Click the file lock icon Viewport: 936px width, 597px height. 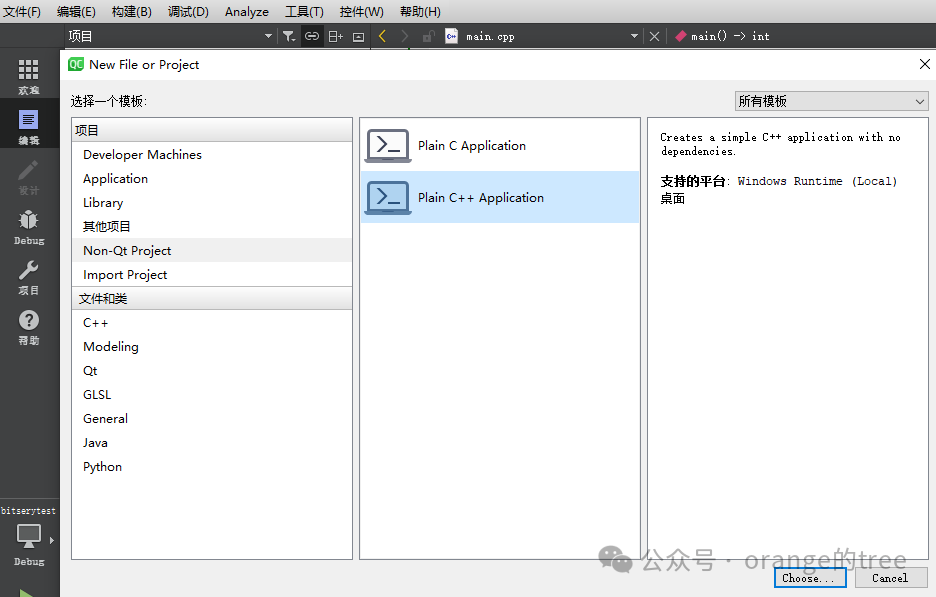[428, 36]
